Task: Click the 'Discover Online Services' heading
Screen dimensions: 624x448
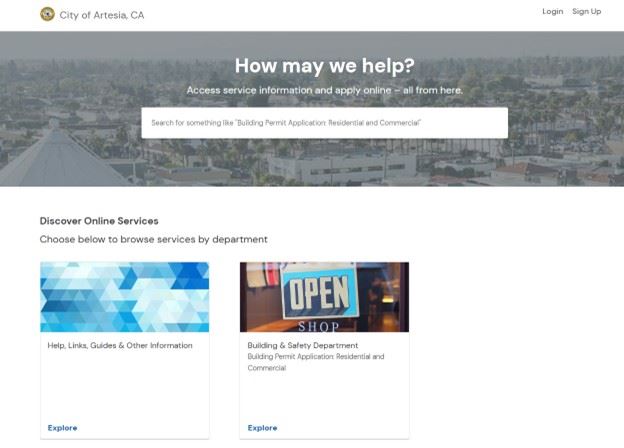Action: [99, 221]
